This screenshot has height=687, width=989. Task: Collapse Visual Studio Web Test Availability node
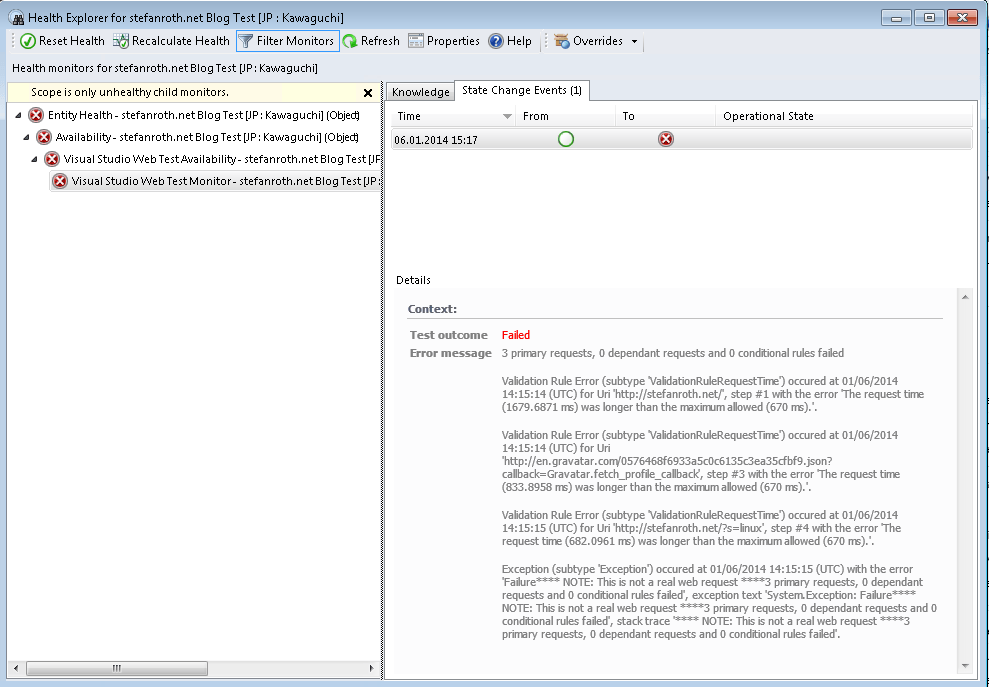point(35,160)
